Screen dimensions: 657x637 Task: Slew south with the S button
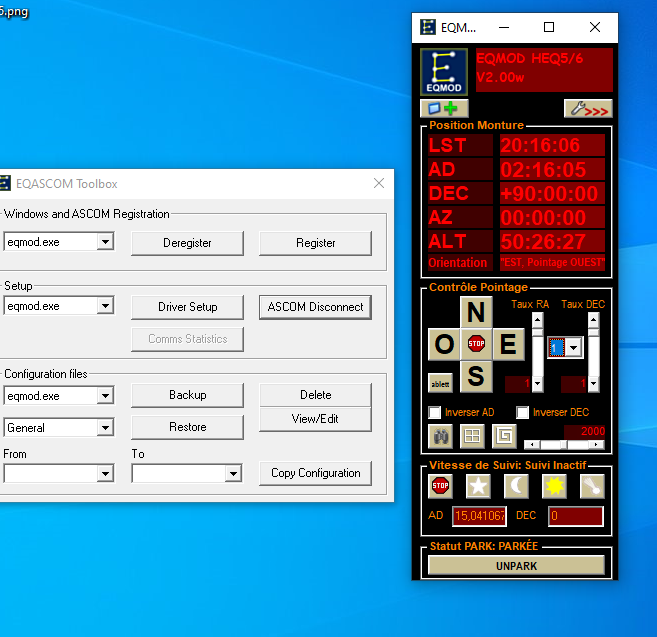click(x=476, y=376)
